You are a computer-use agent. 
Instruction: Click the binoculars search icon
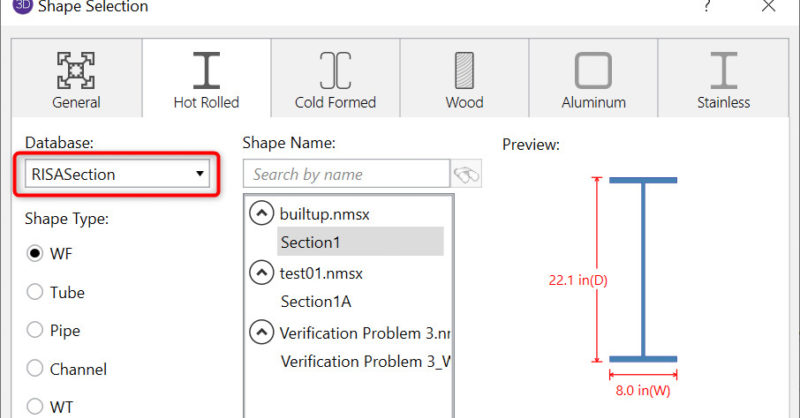[x=467, y=174]
